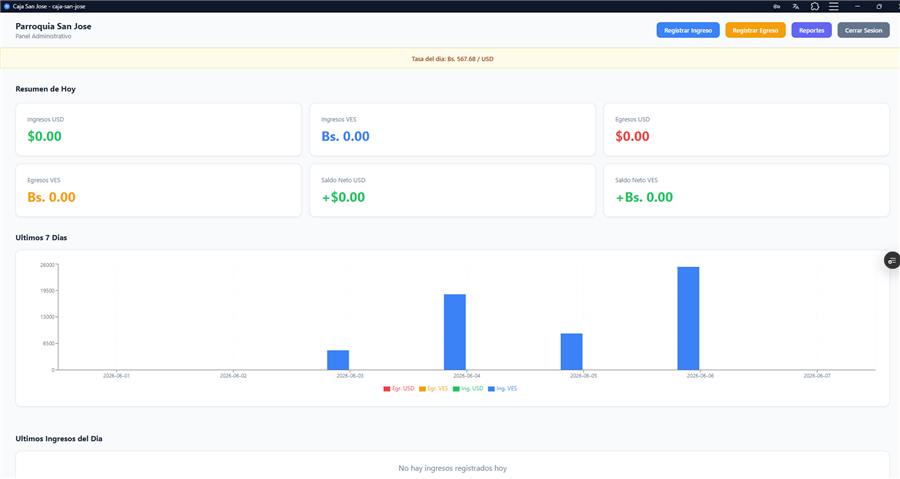Viewport: 900px width, 479px height.
Task: Click the Ingresos VES Bs. 0.00 value
Action: click(345, 137)
